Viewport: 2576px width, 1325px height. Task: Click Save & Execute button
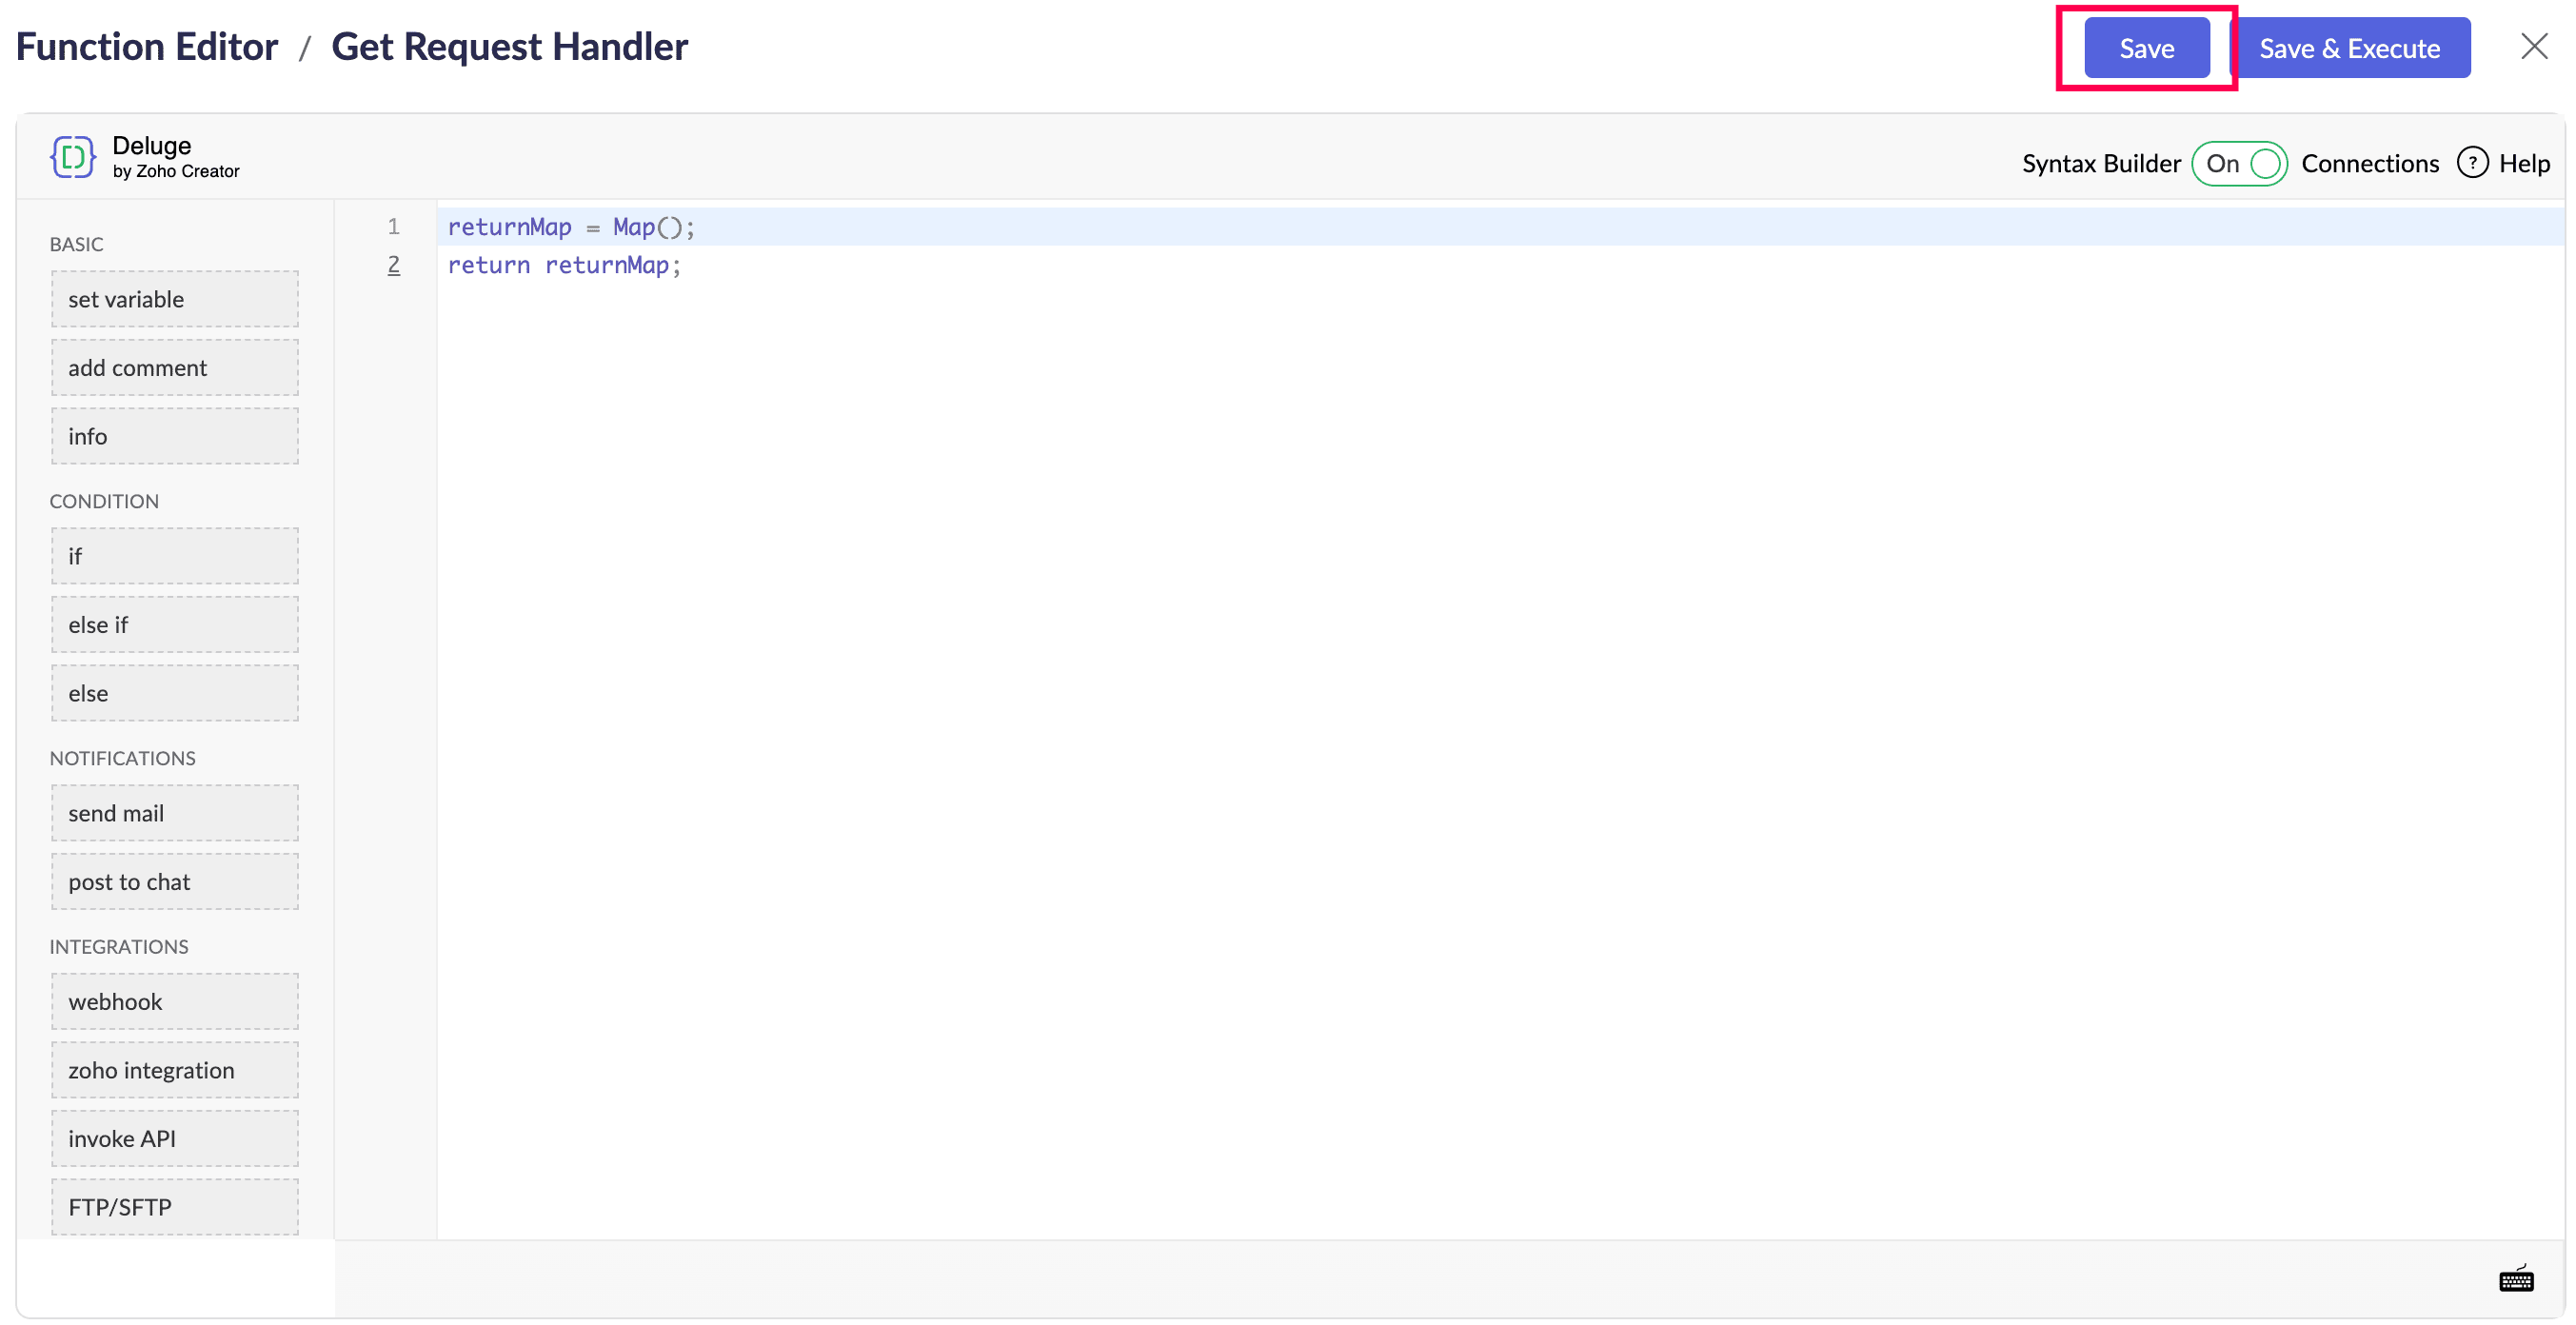click(x=2349, y=48)
